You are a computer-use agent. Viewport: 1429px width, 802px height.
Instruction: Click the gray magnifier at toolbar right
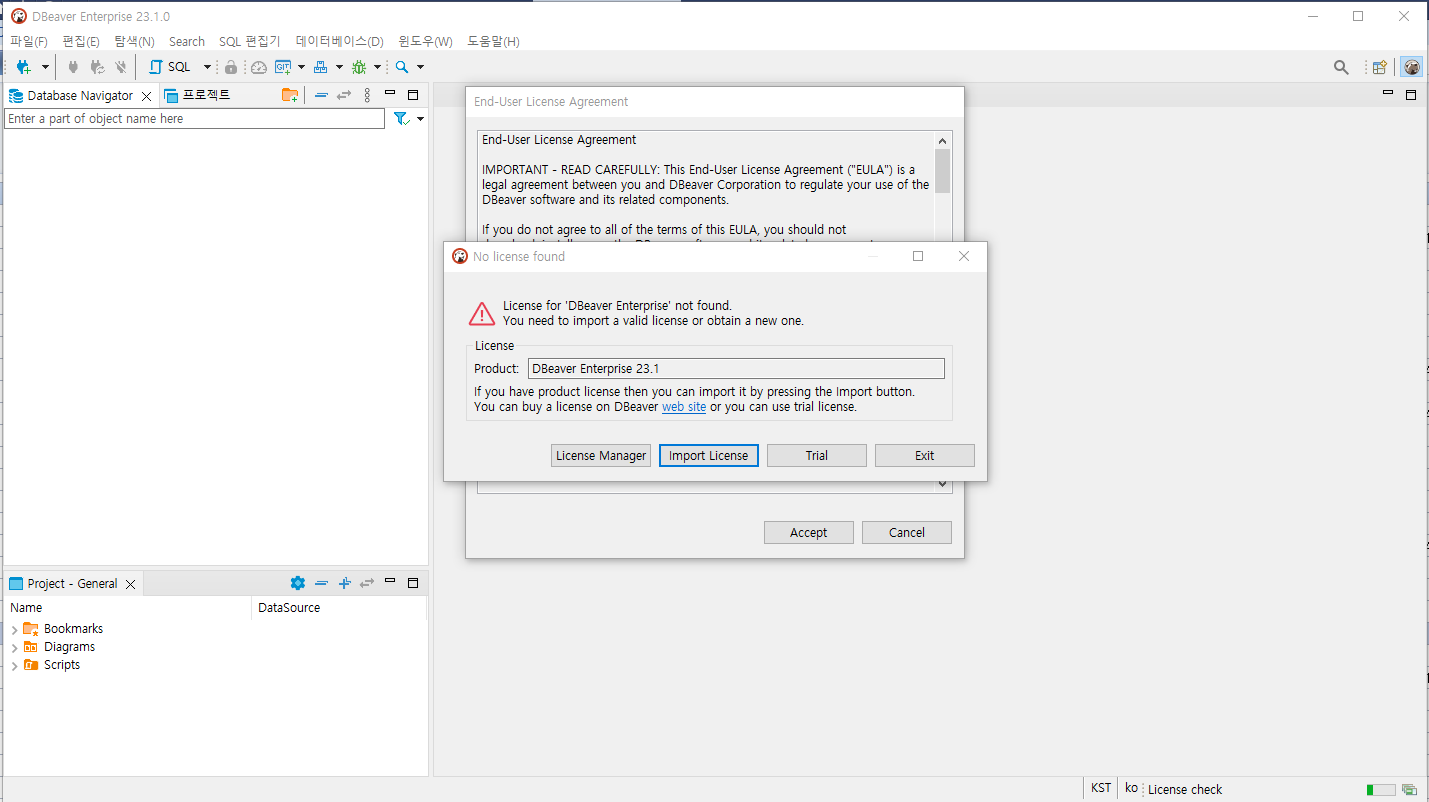pos(1341,67)
